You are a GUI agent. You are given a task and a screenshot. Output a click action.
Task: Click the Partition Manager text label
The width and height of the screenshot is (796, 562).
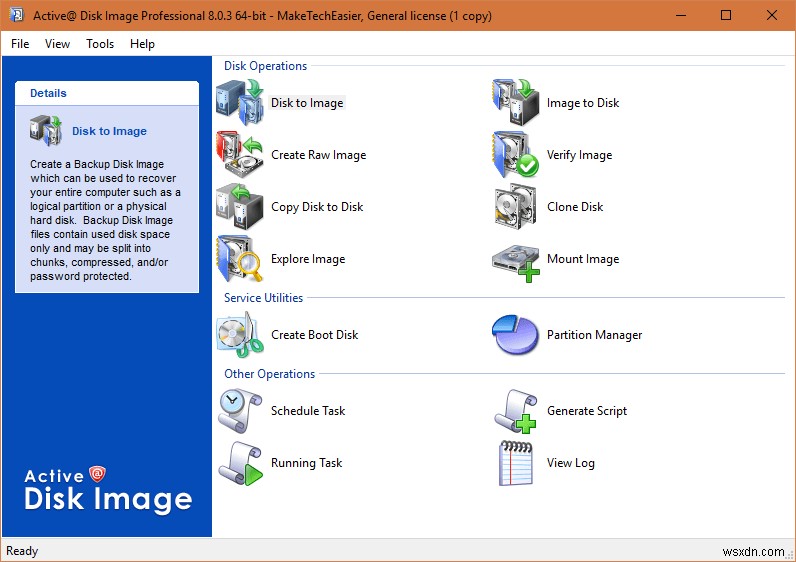(x=594, y=335)
